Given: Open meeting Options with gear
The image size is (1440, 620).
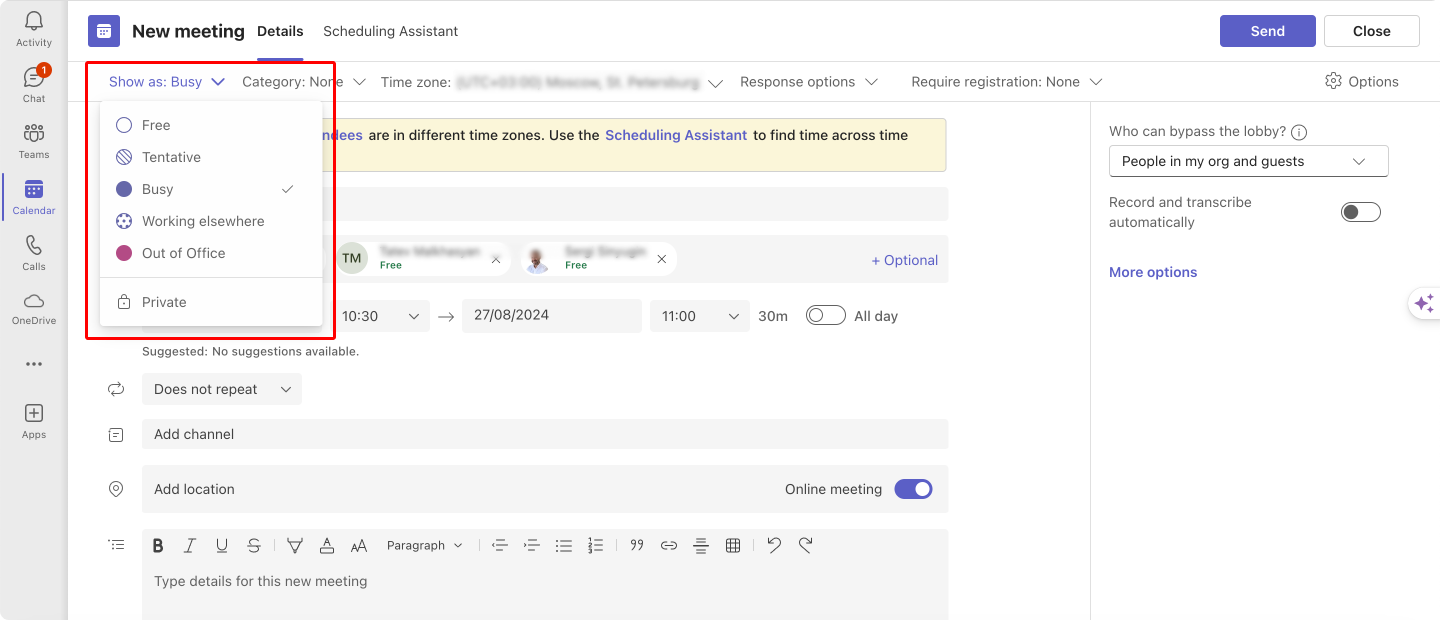Looking at the screenshot, I should pos(1362,82).
